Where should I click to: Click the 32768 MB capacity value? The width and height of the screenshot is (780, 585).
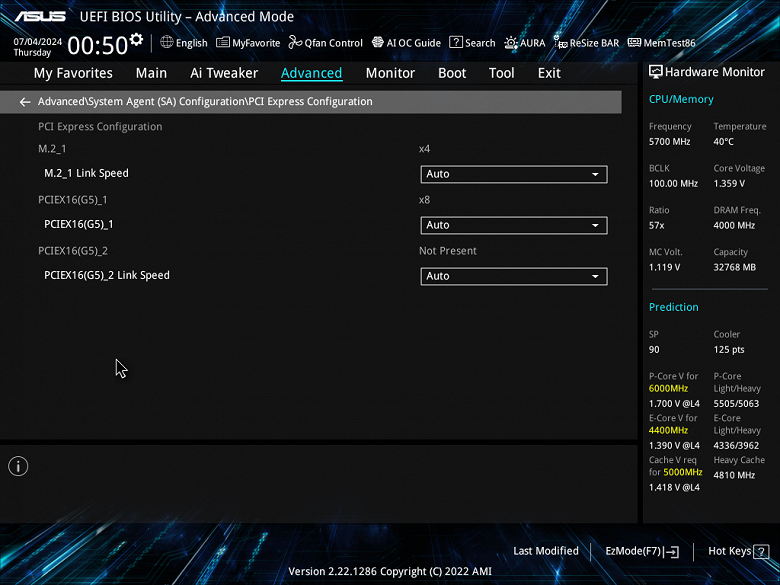coord(734,268)
